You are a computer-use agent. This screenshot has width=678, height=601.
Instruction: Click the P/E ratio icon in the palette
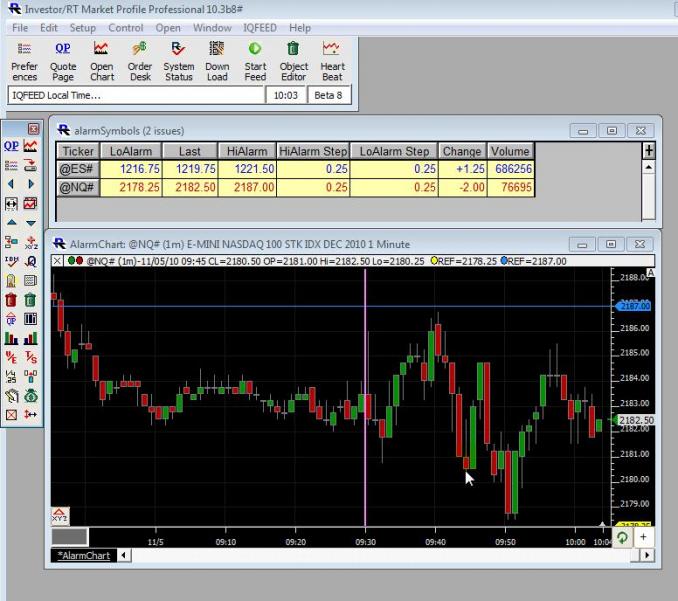coord(11,357)
